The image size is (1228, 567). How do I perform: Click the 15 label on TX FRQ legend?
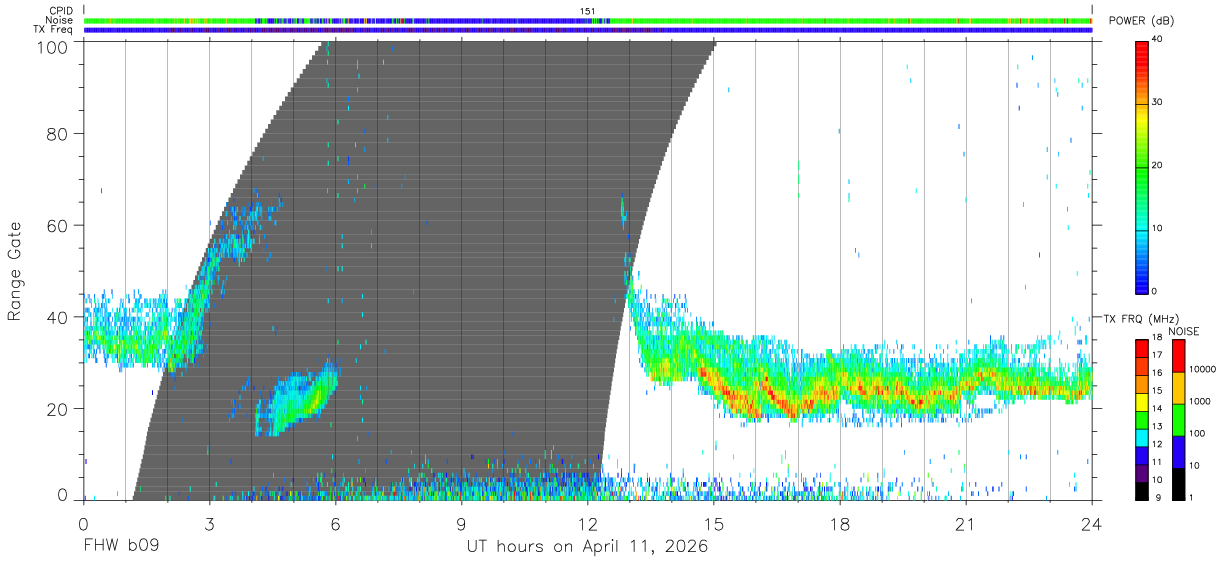tap(1156, 391)
